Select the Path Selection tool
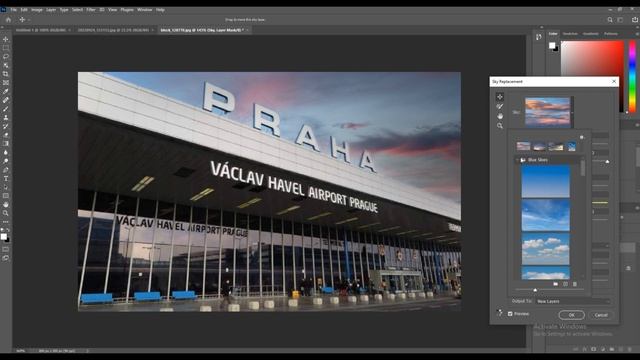 coord(6,187)
